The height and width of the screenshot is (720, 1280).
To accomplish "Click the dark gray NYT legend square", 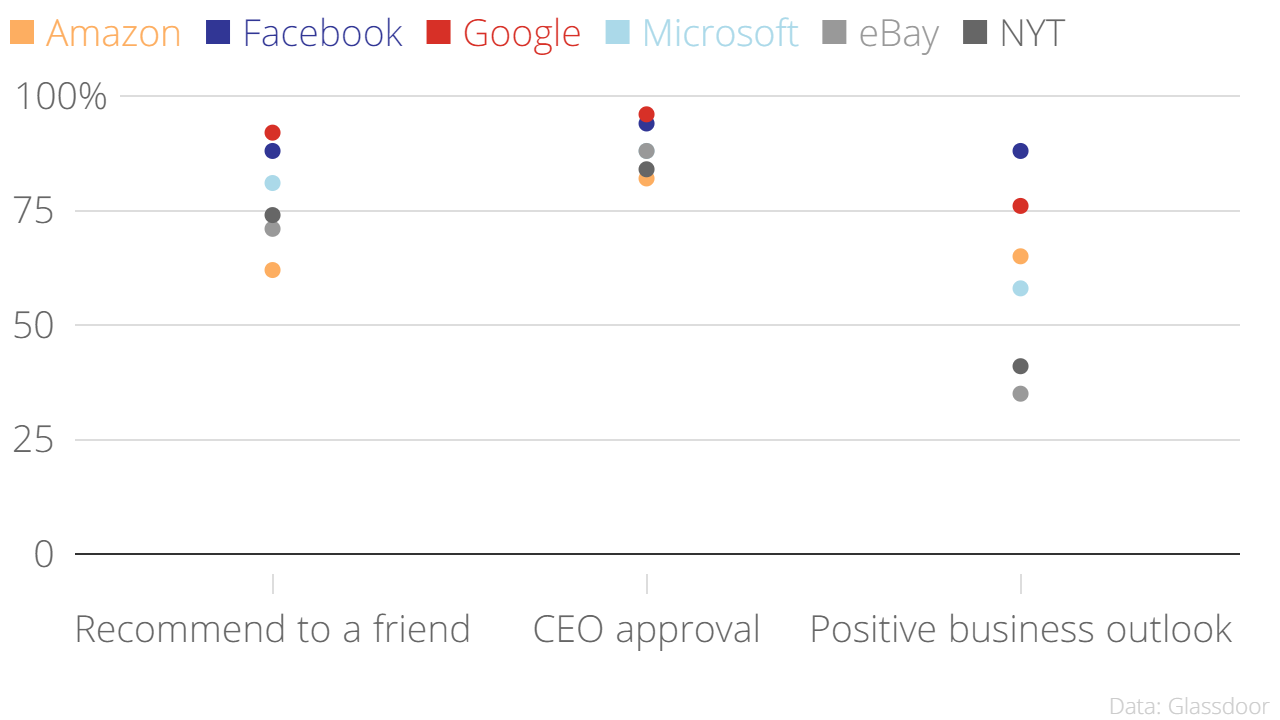I will coord(974,33).
